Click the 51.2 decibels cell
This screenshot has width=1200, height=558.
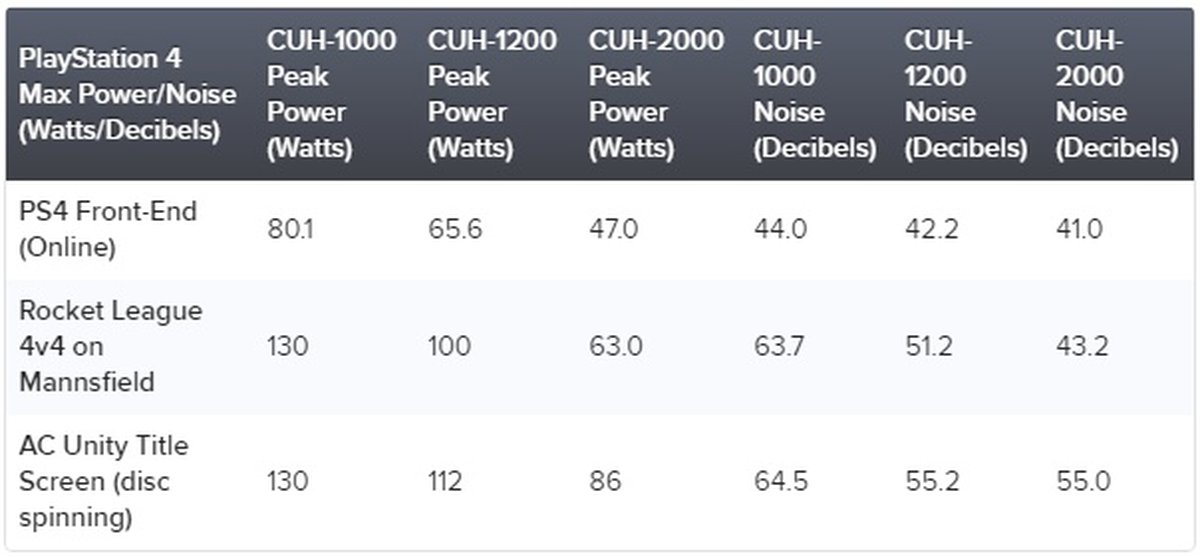(932, 346)
